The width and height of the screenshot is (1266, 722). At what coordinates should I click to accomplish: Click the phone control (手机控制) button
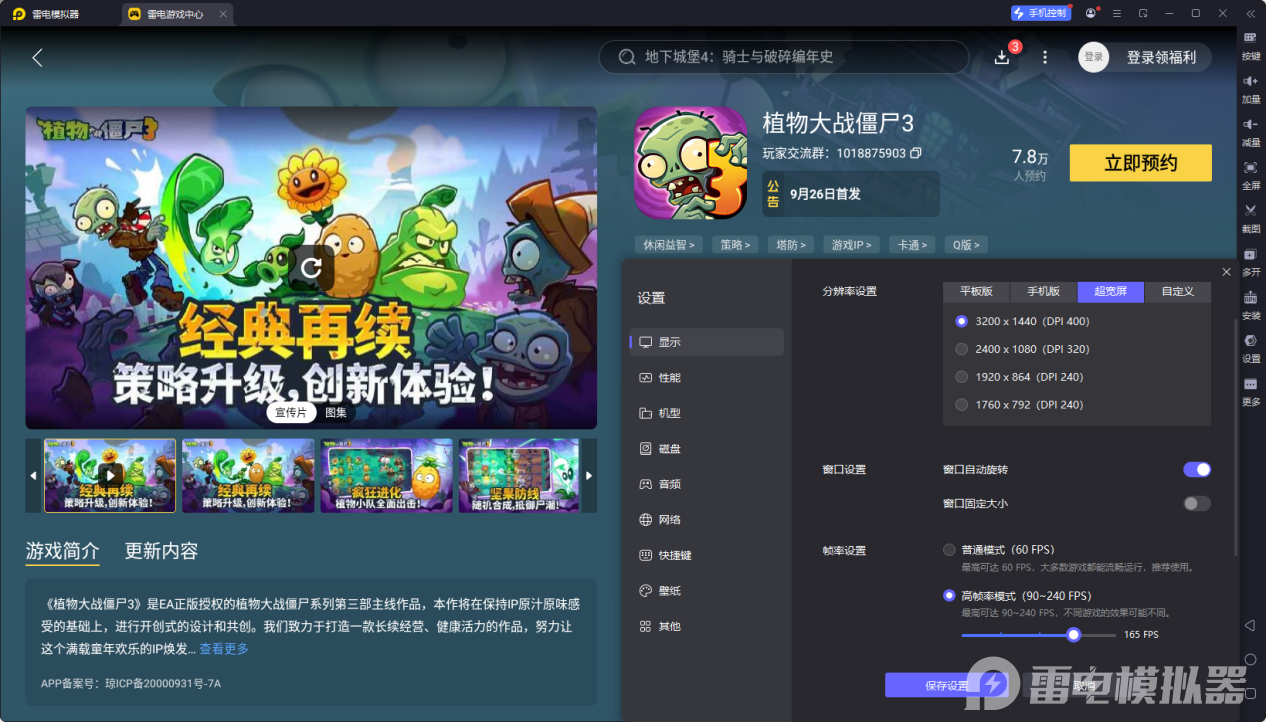coord(1040,13)
